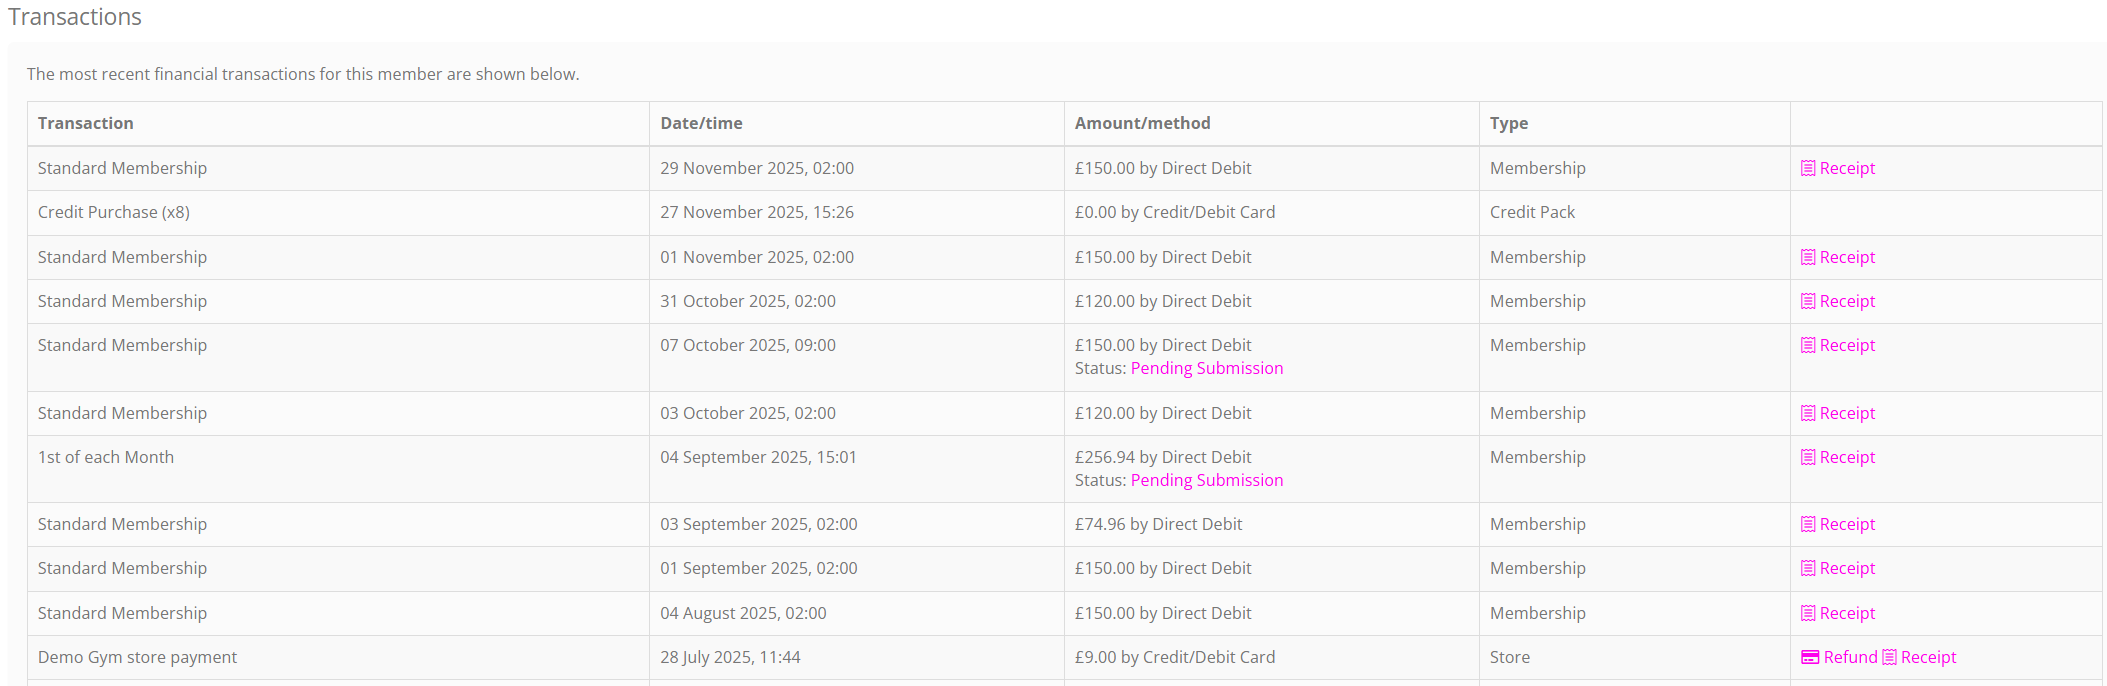Click the Date/time column header

[701, 123]
